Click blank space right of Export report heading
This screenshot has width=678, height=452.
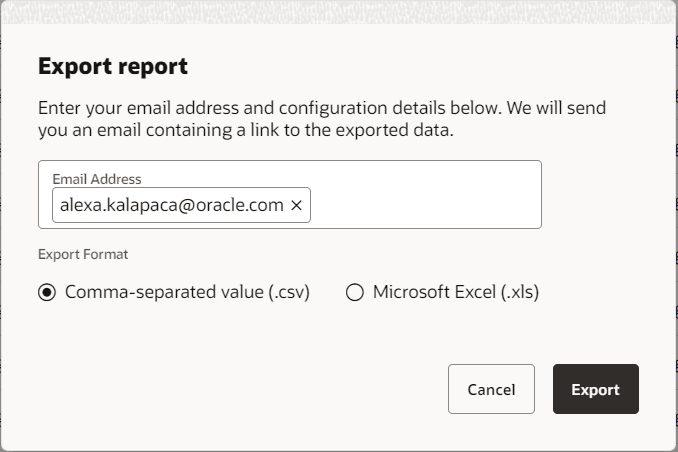click(420, 67)
